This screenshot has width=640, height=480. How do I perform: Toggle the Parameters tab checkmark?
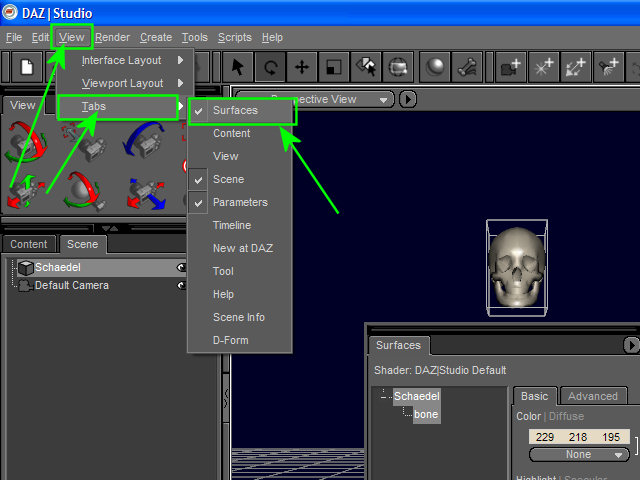(198, 202)
